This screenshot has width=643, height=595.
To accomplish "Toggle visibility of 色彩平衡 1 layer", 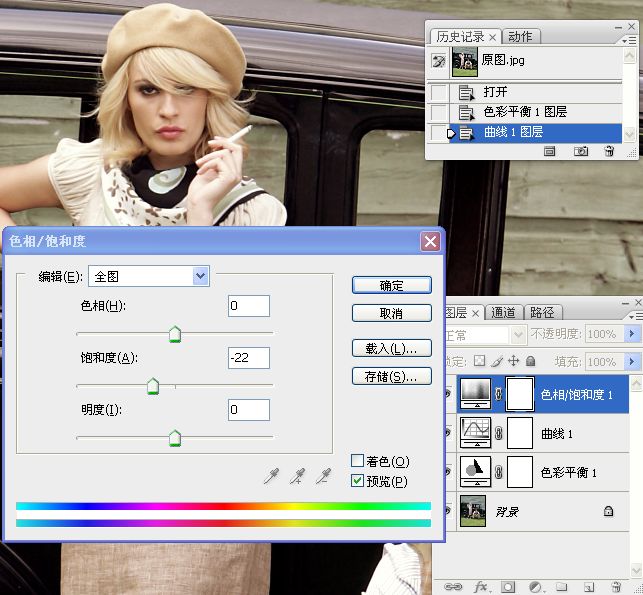I will pos(449,472).
